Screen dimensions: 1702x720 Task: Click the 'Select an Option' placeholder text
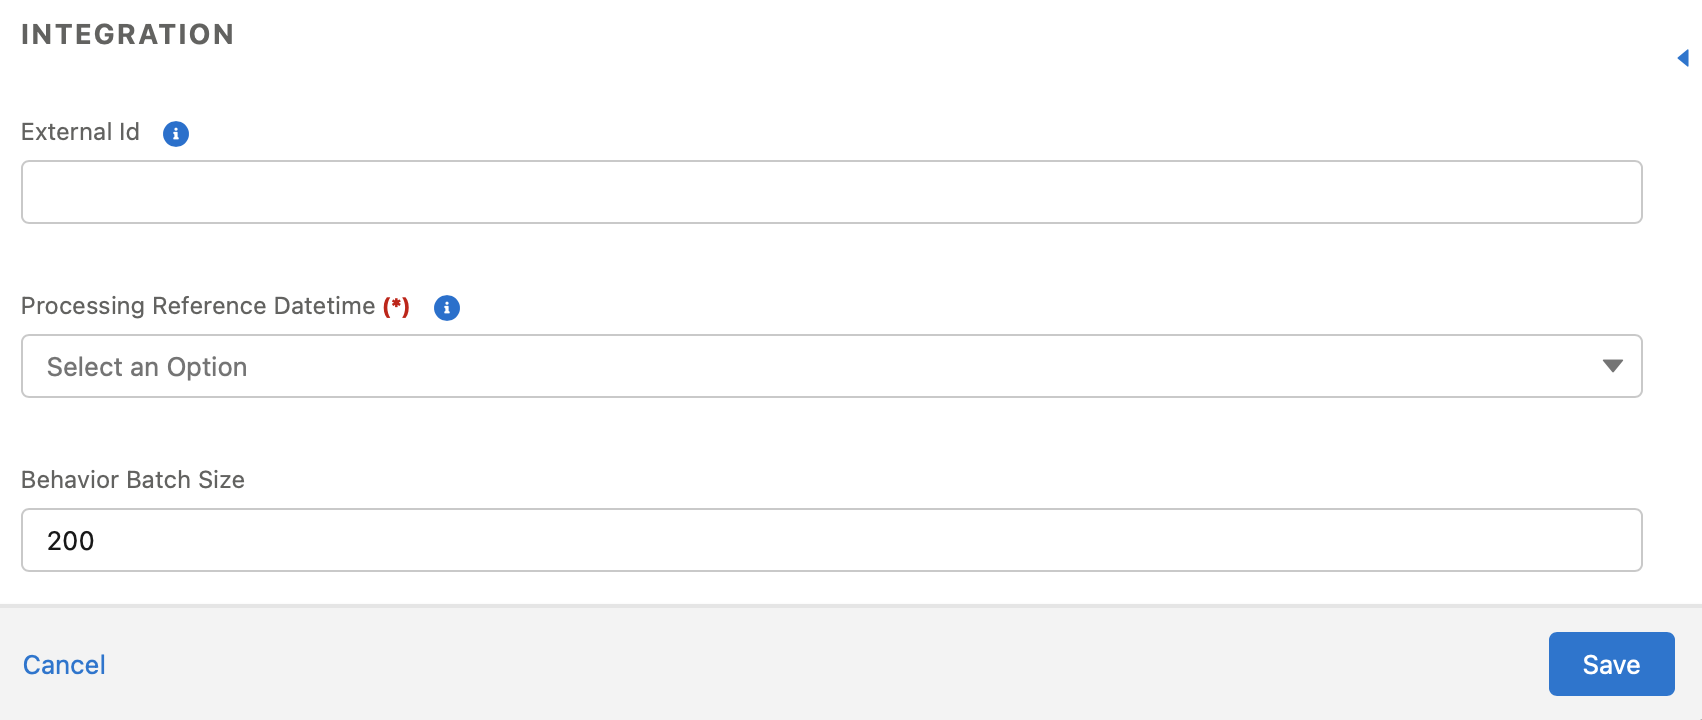point(147,367)
